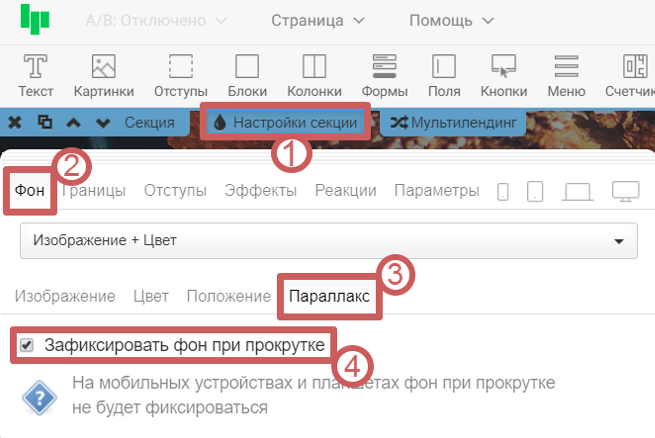This screenshot has height=438, width=655.
Task: Expand the Страница menu
Action: tap(317, 20)
